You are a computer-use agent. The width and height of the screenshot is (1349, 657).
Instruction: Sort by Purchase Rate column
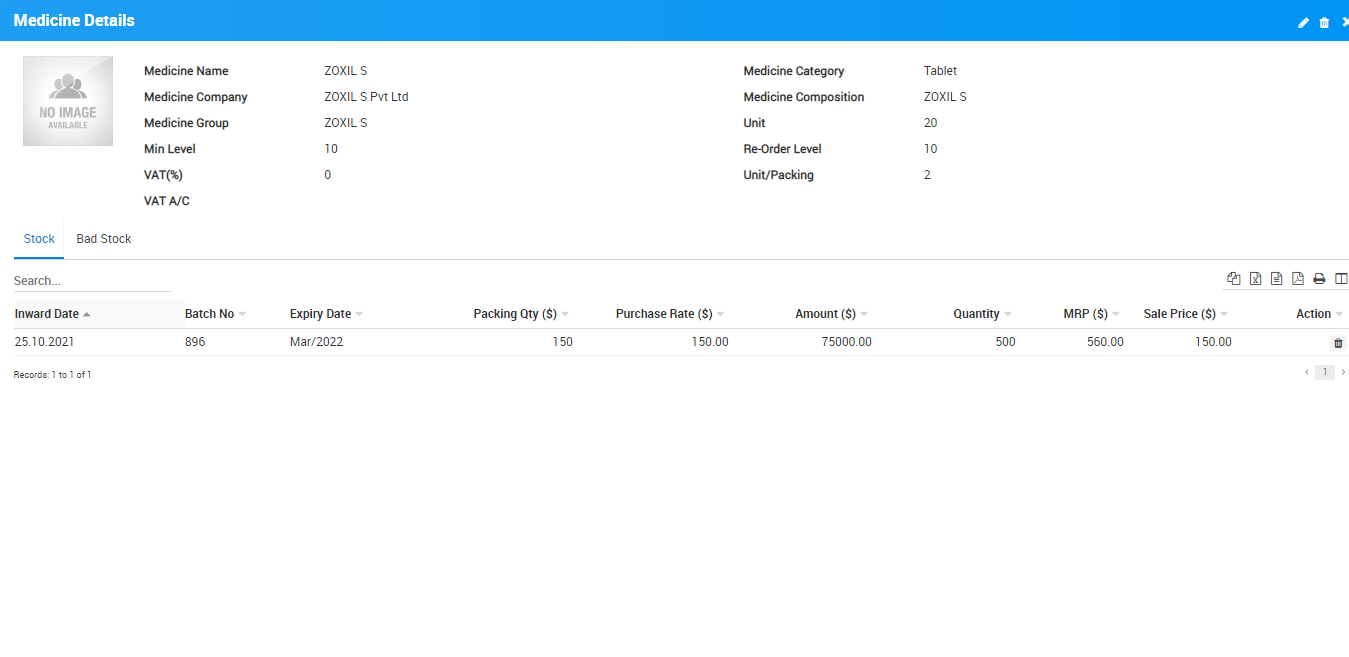coord(664,314)
